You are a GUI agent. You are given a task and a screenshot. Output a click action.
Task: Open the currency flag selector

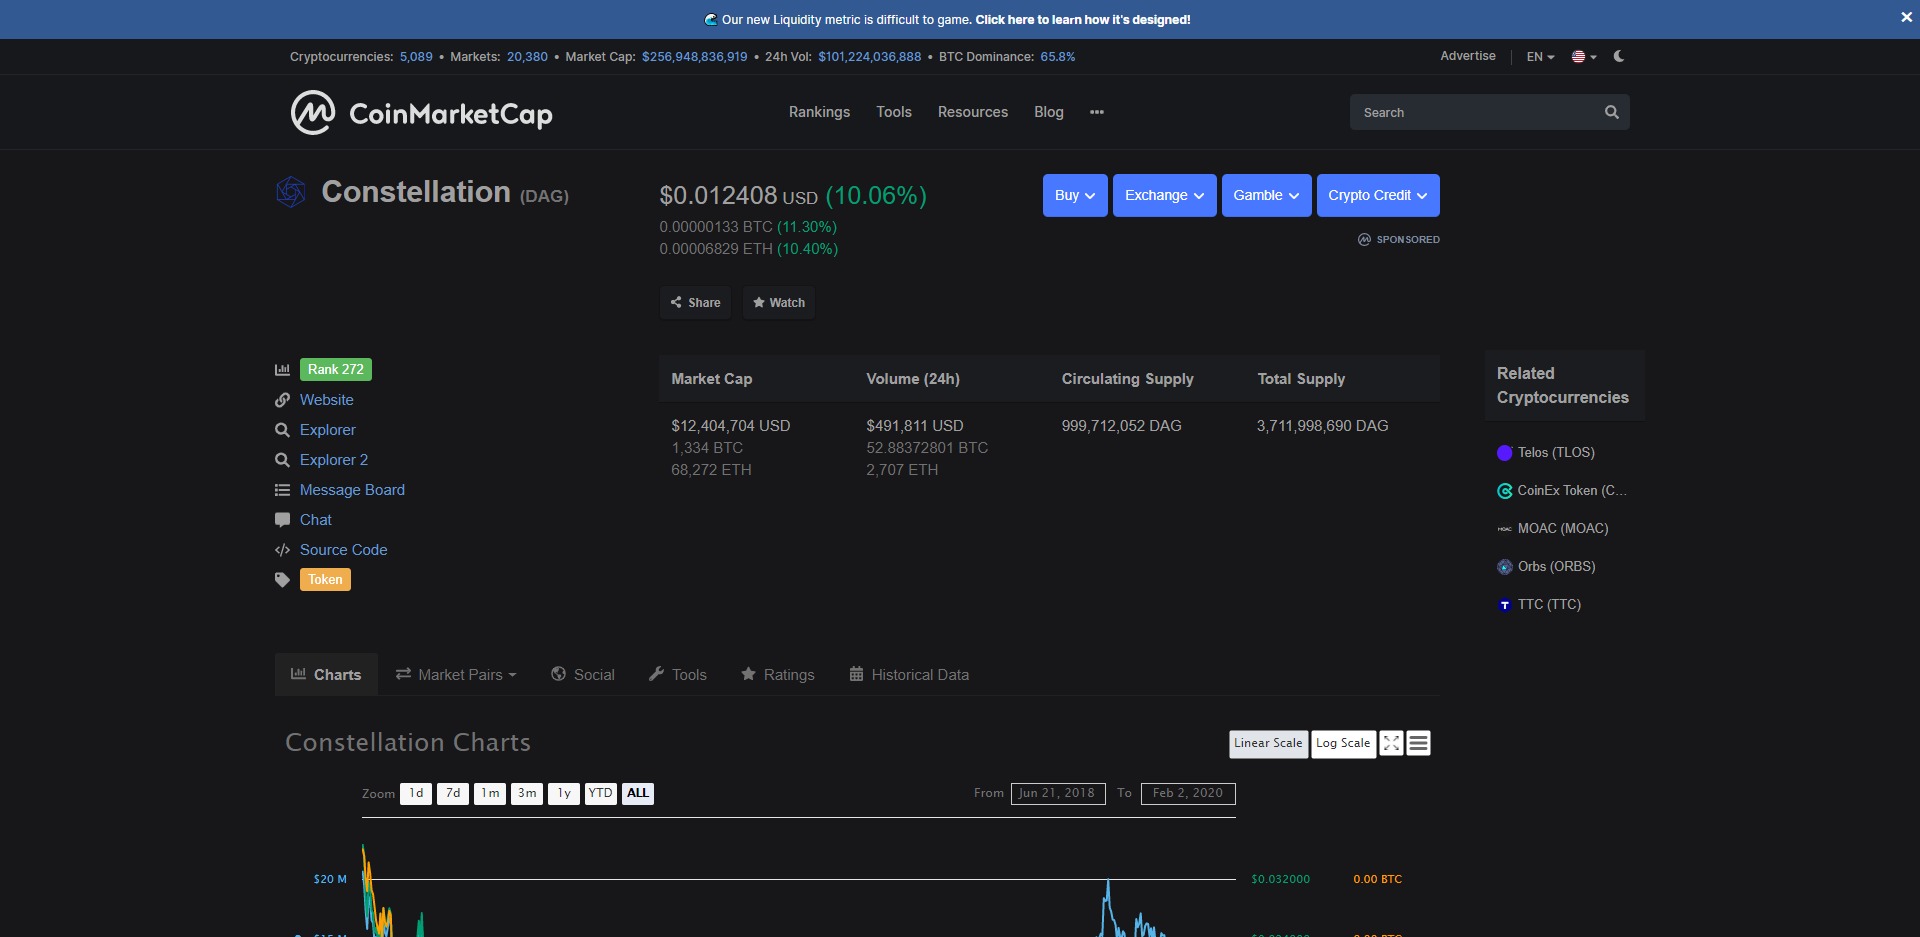(1584, 57)
